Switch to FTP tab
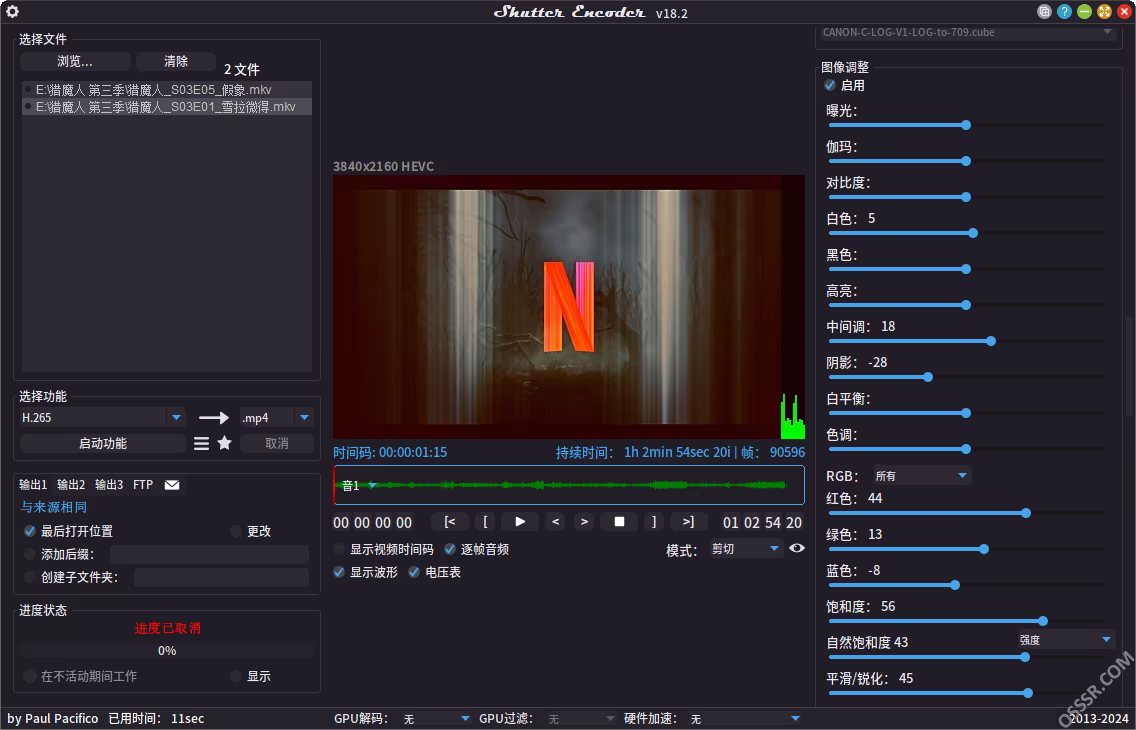The width and height of the screenshot is (1136, 730). tap(143, 484)
